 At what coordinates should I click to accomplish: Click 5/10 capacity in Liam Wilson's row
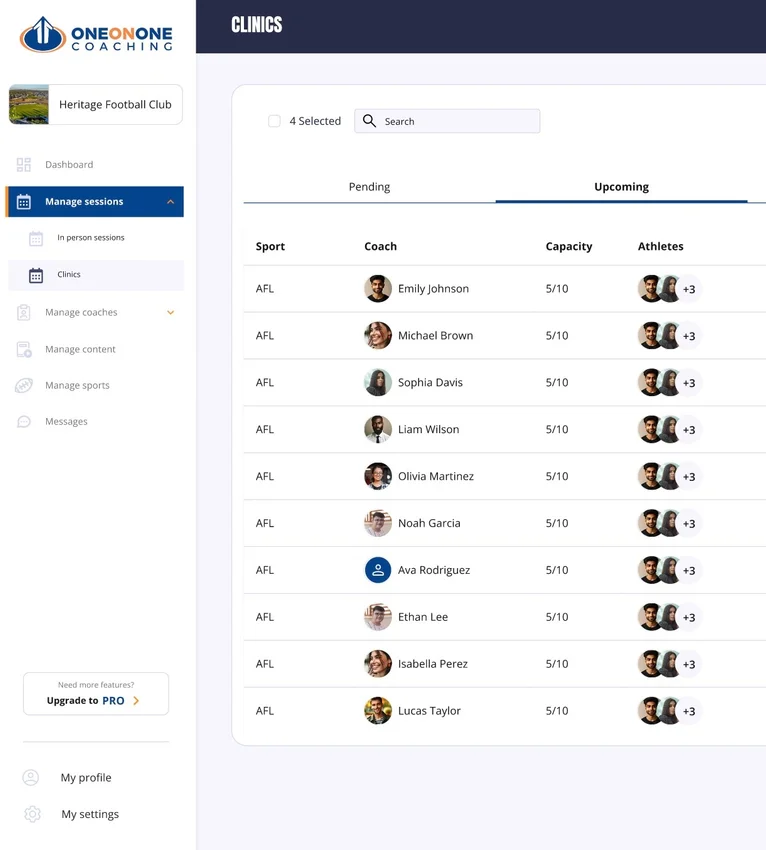[x=557, y=429]
